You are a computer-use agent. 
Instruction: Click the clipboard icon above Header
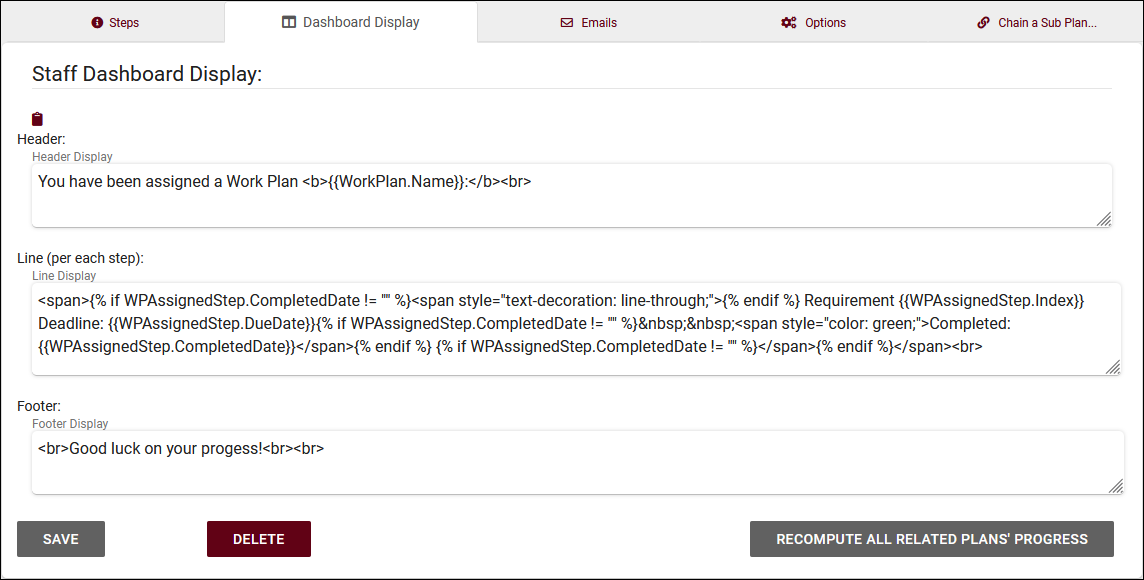coord(38,119)
